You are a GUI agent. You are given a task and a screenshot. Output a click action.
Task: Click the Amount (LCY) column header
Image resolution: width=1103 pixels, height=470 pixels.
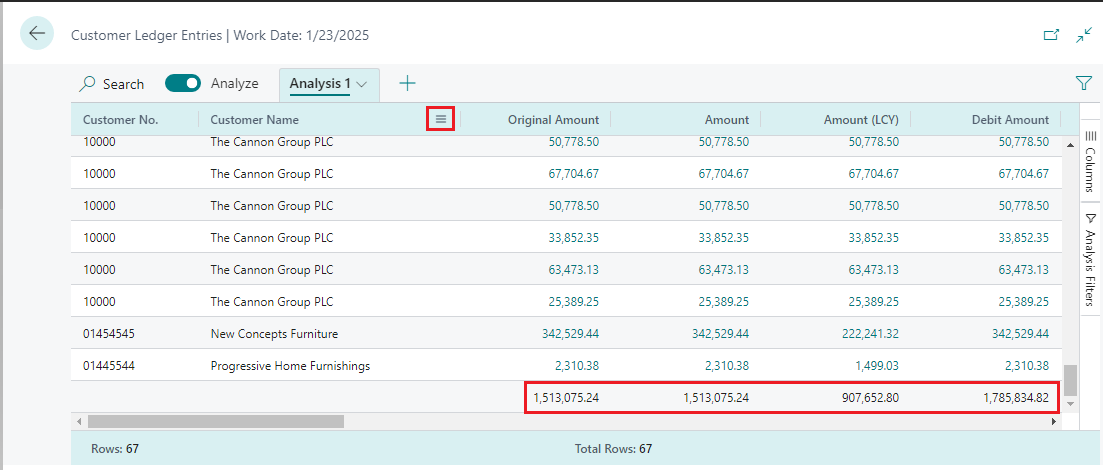(861, 120)
